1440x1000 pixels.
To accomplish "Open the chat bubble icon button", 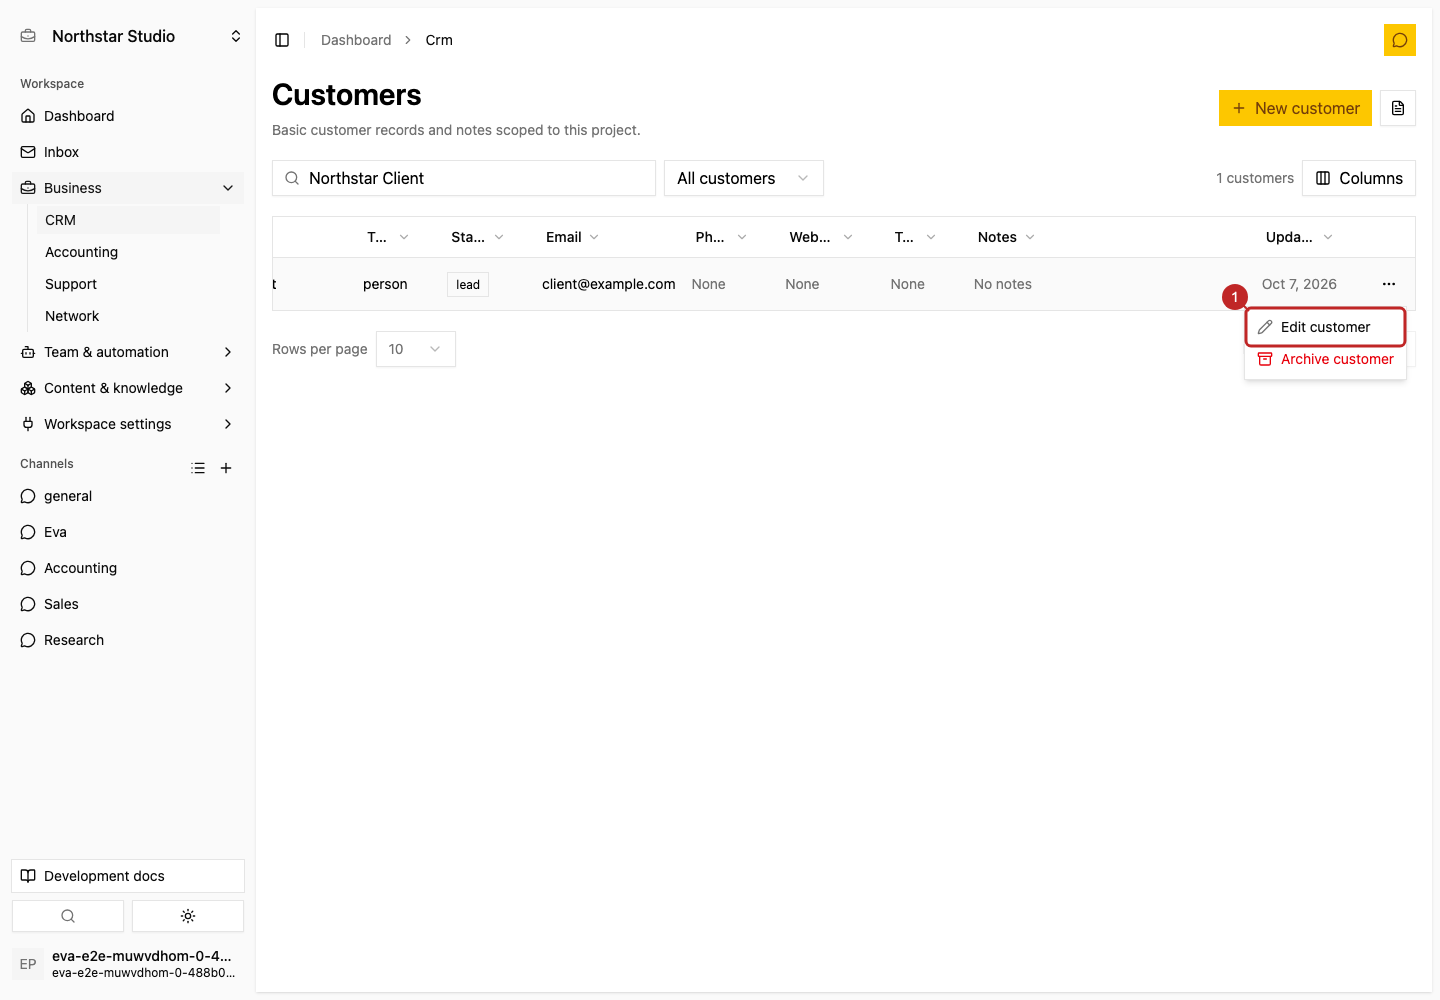I will pos(1400,40).
